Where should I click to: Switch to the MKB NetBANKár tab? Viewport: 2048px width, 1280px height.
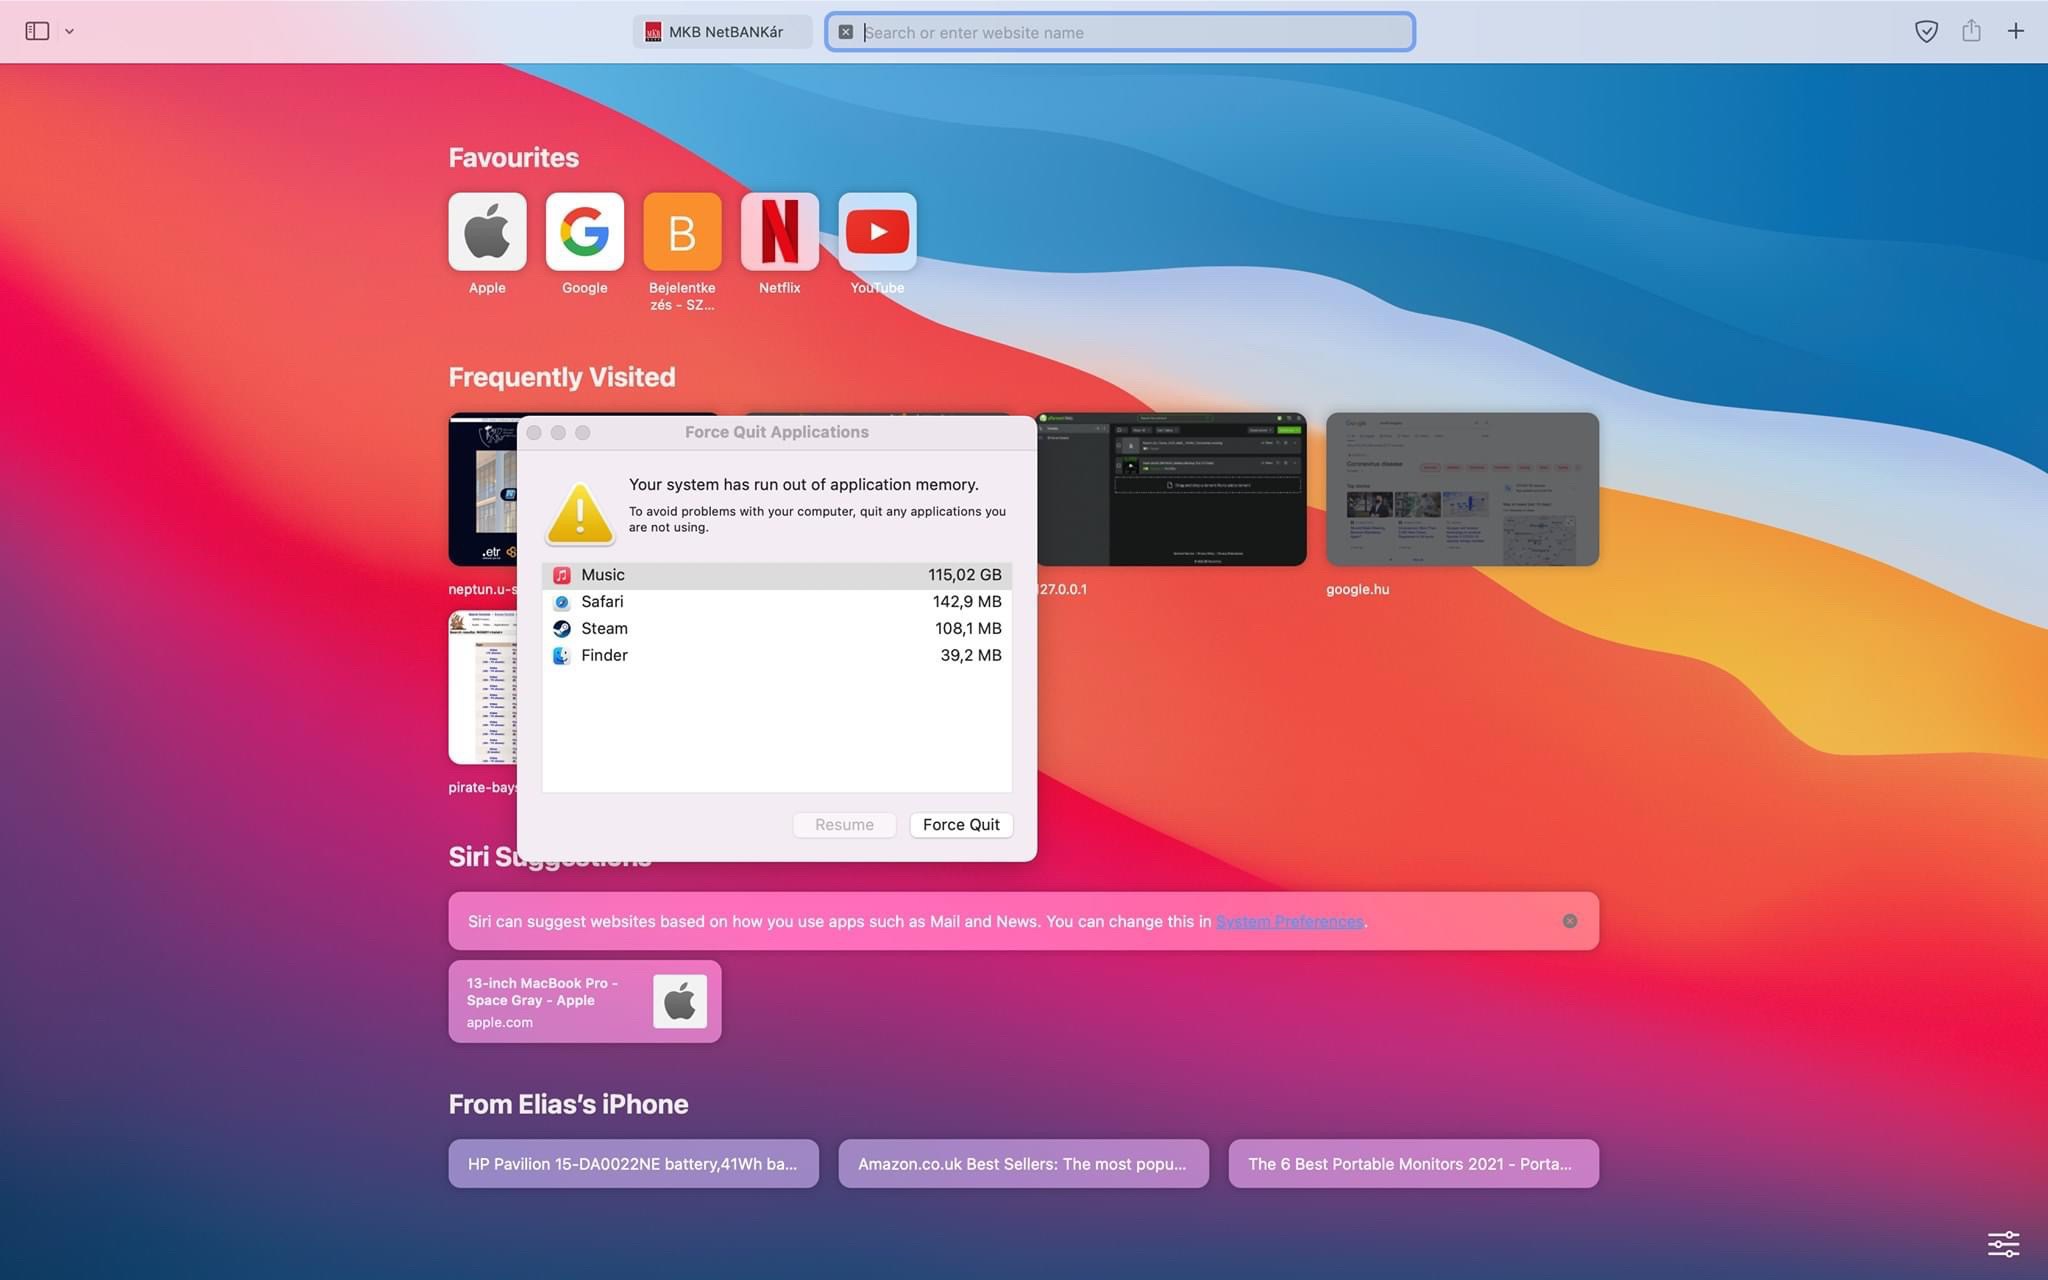722,32
